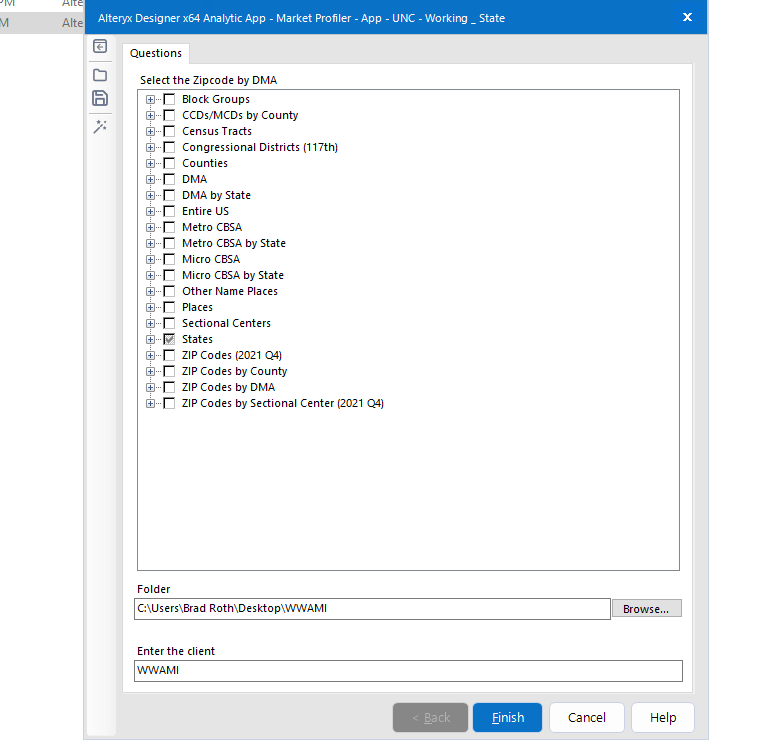The height and width of the screenshot is (744, 780).
Task: Expand the Micro CBSA node
Action: click(150, 259)
